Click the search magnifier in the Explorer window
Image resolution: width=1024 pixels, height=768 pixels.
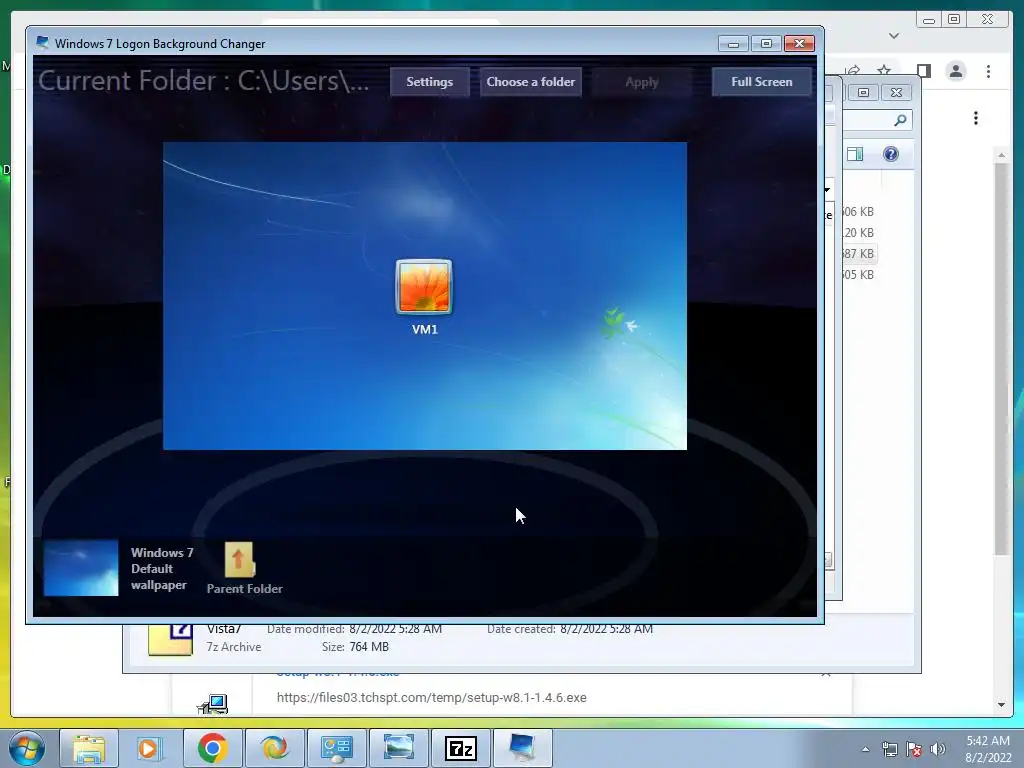point(900,120)
